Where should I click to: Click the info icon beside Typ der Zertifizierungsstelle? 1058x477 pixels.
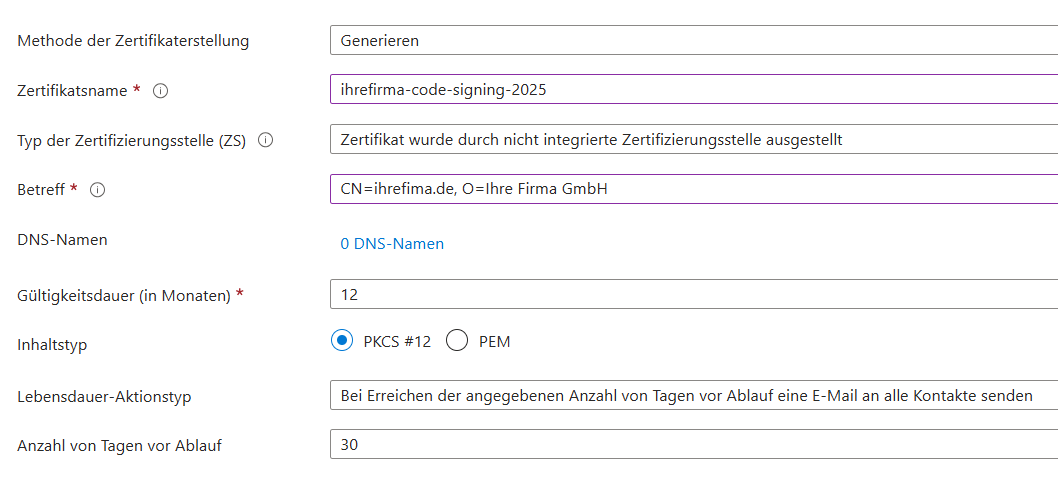click(266, 140)
